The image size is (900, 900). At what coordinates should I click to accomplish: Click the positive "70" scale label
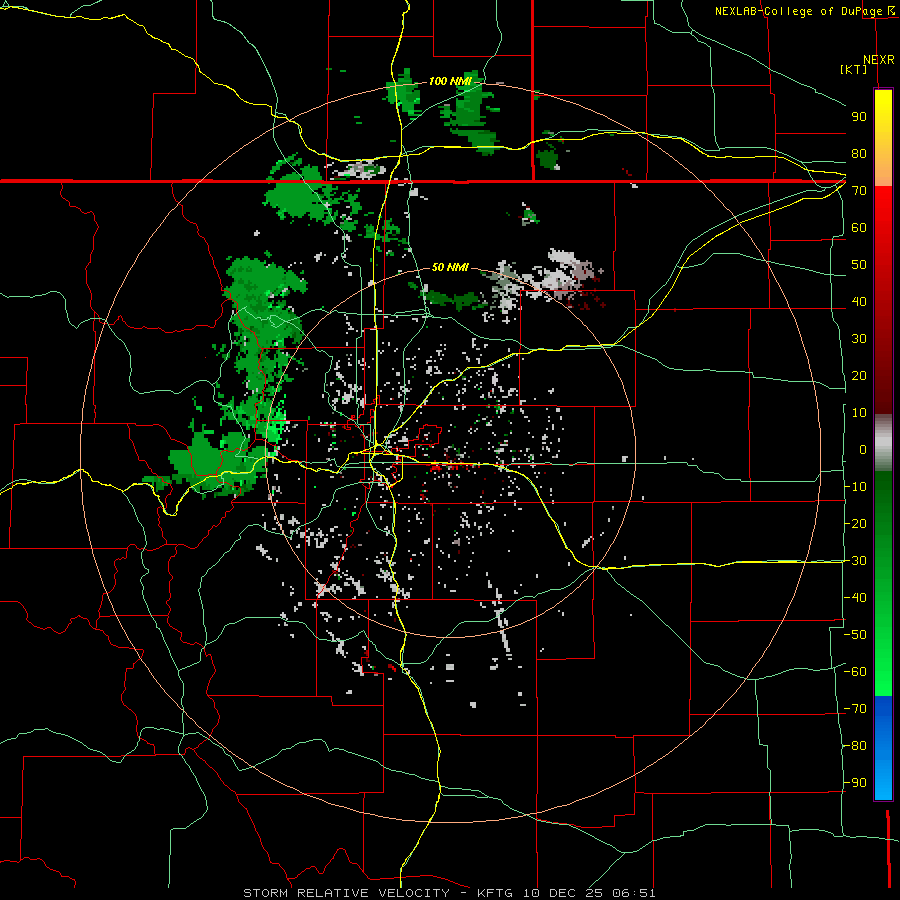[x=859, y=191]
